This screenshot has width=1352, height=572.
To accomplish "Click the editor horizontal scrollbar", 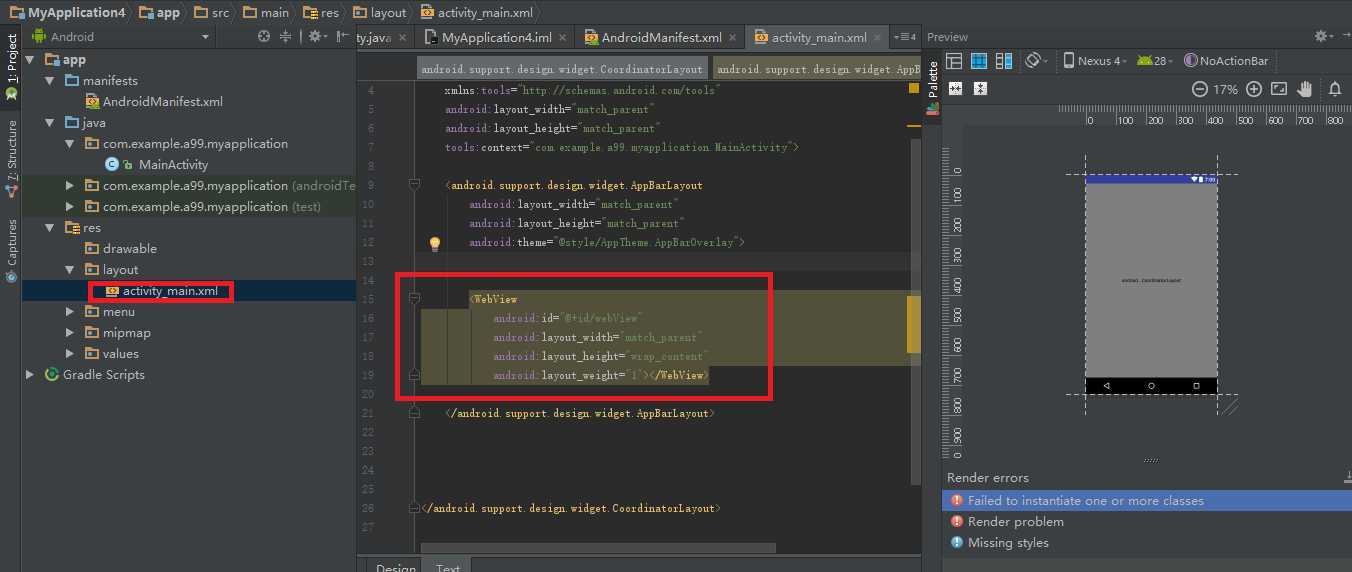I will click(598, 548).
